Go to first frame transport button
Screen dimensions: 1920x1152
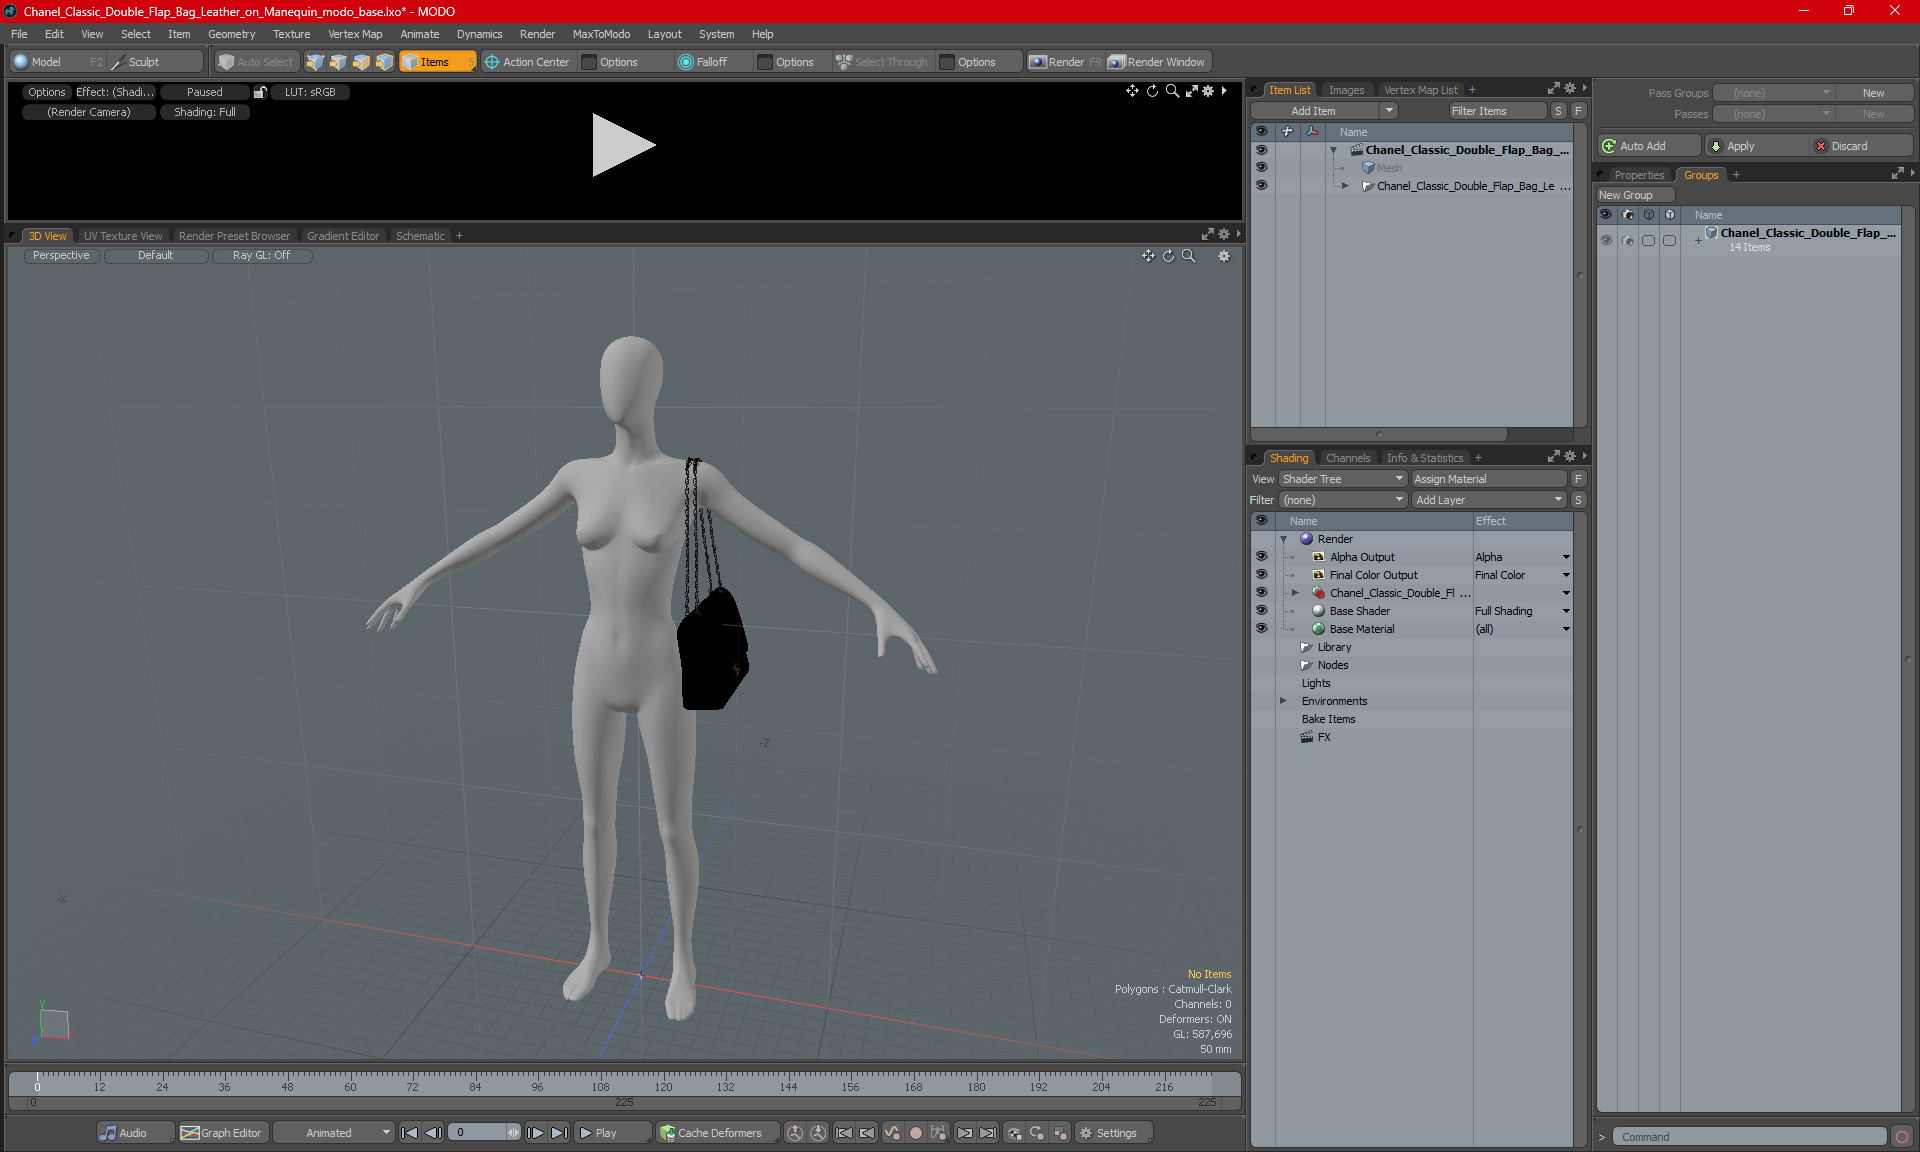409,1133
